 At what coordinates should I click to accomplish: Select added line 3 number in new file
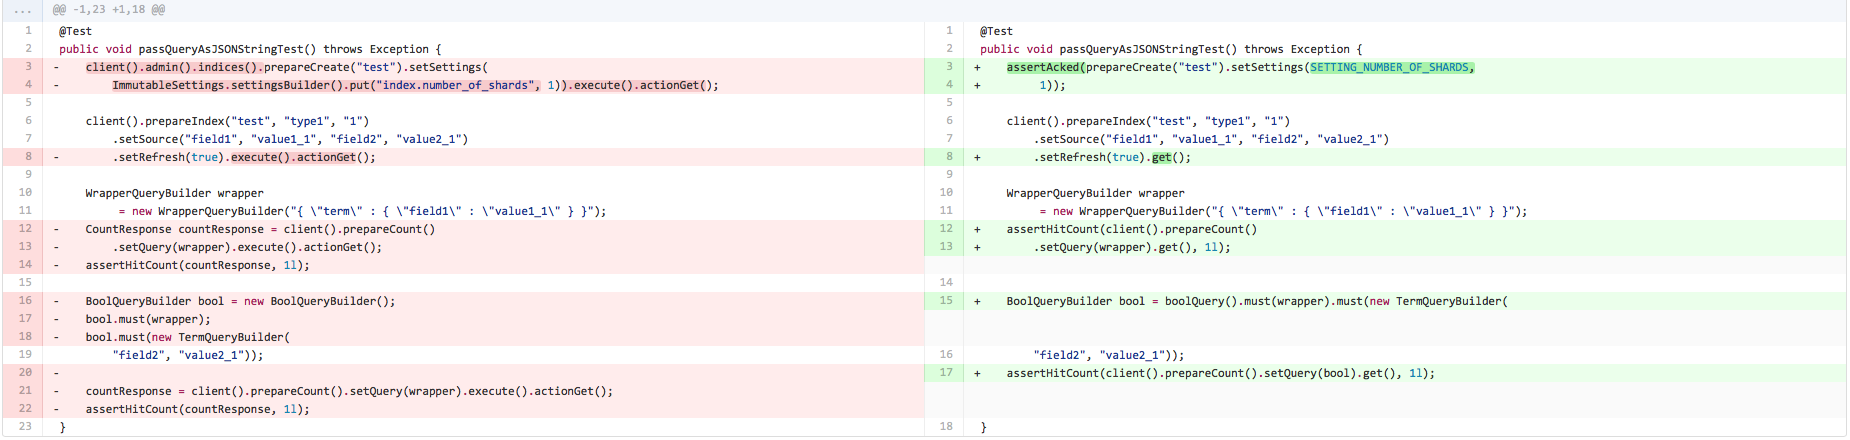[x=948, y=67]
